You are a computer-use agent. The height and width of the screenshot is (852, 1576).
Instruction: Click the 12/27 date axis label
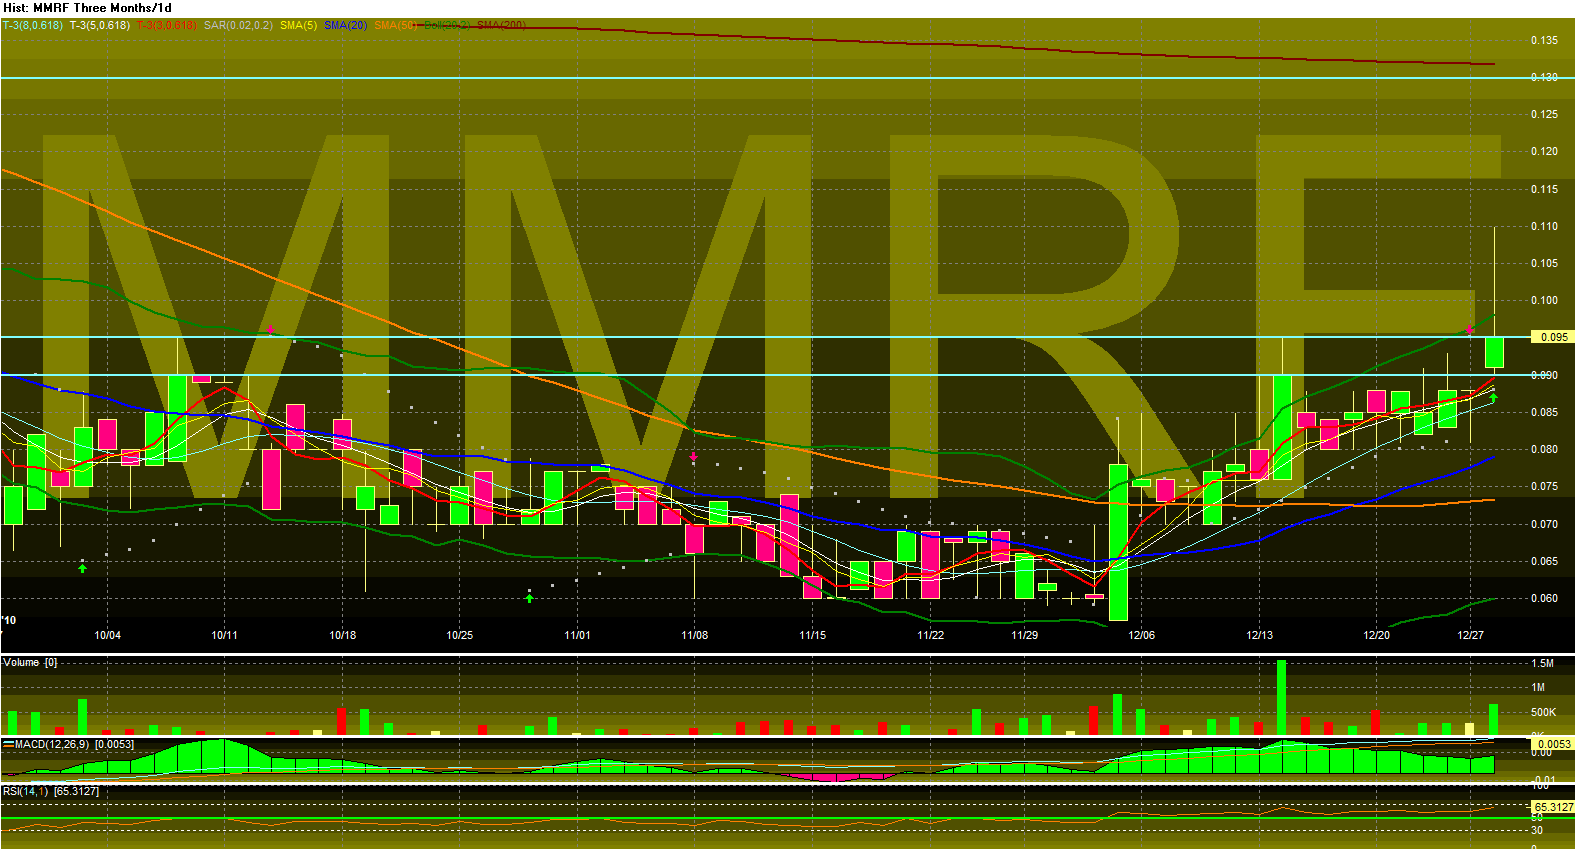(1471, 635)
